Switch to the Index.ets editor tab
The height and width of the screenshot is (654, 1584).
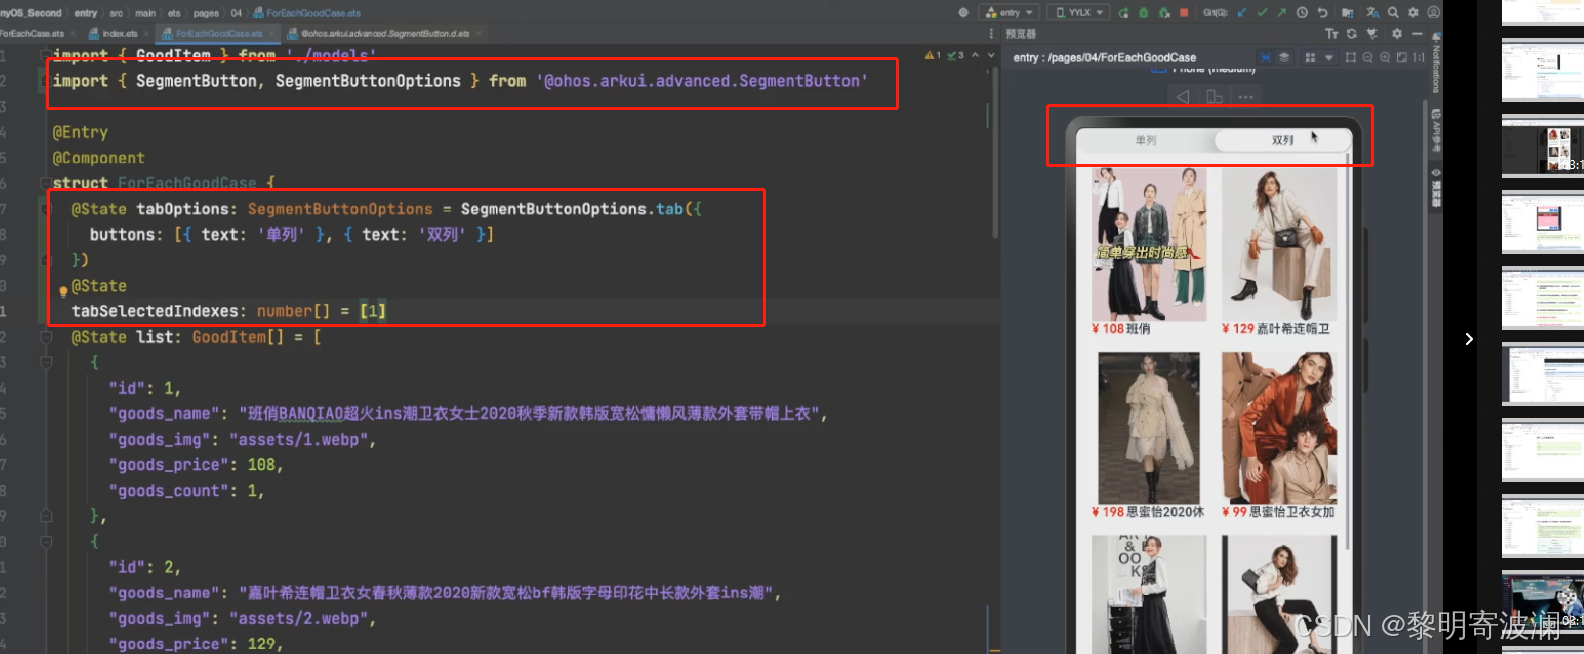coord(113,33)
